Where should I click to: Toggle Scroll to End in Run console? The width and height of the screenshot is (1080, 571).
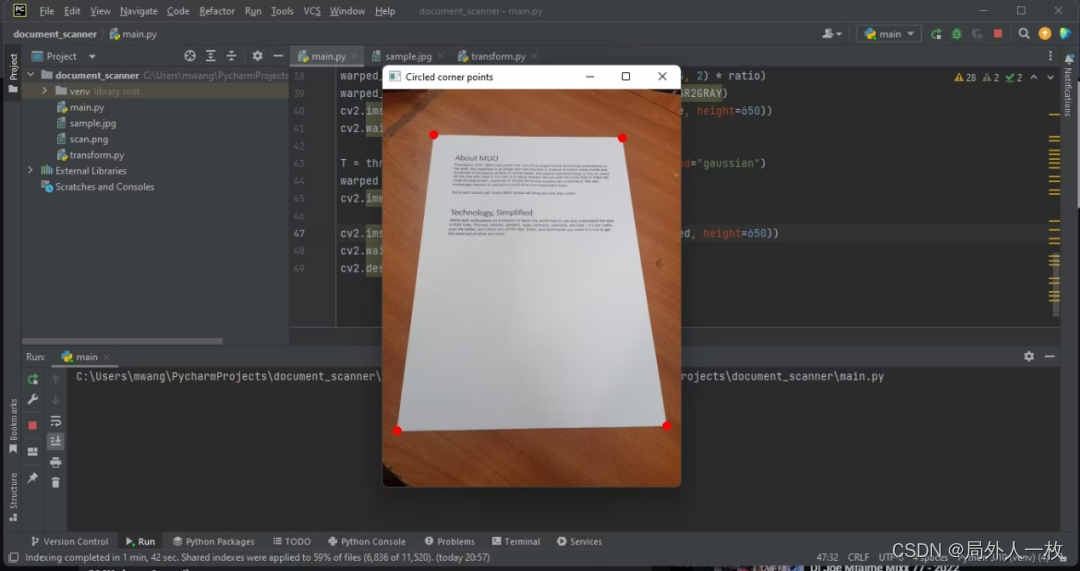(x=56, y=441)
